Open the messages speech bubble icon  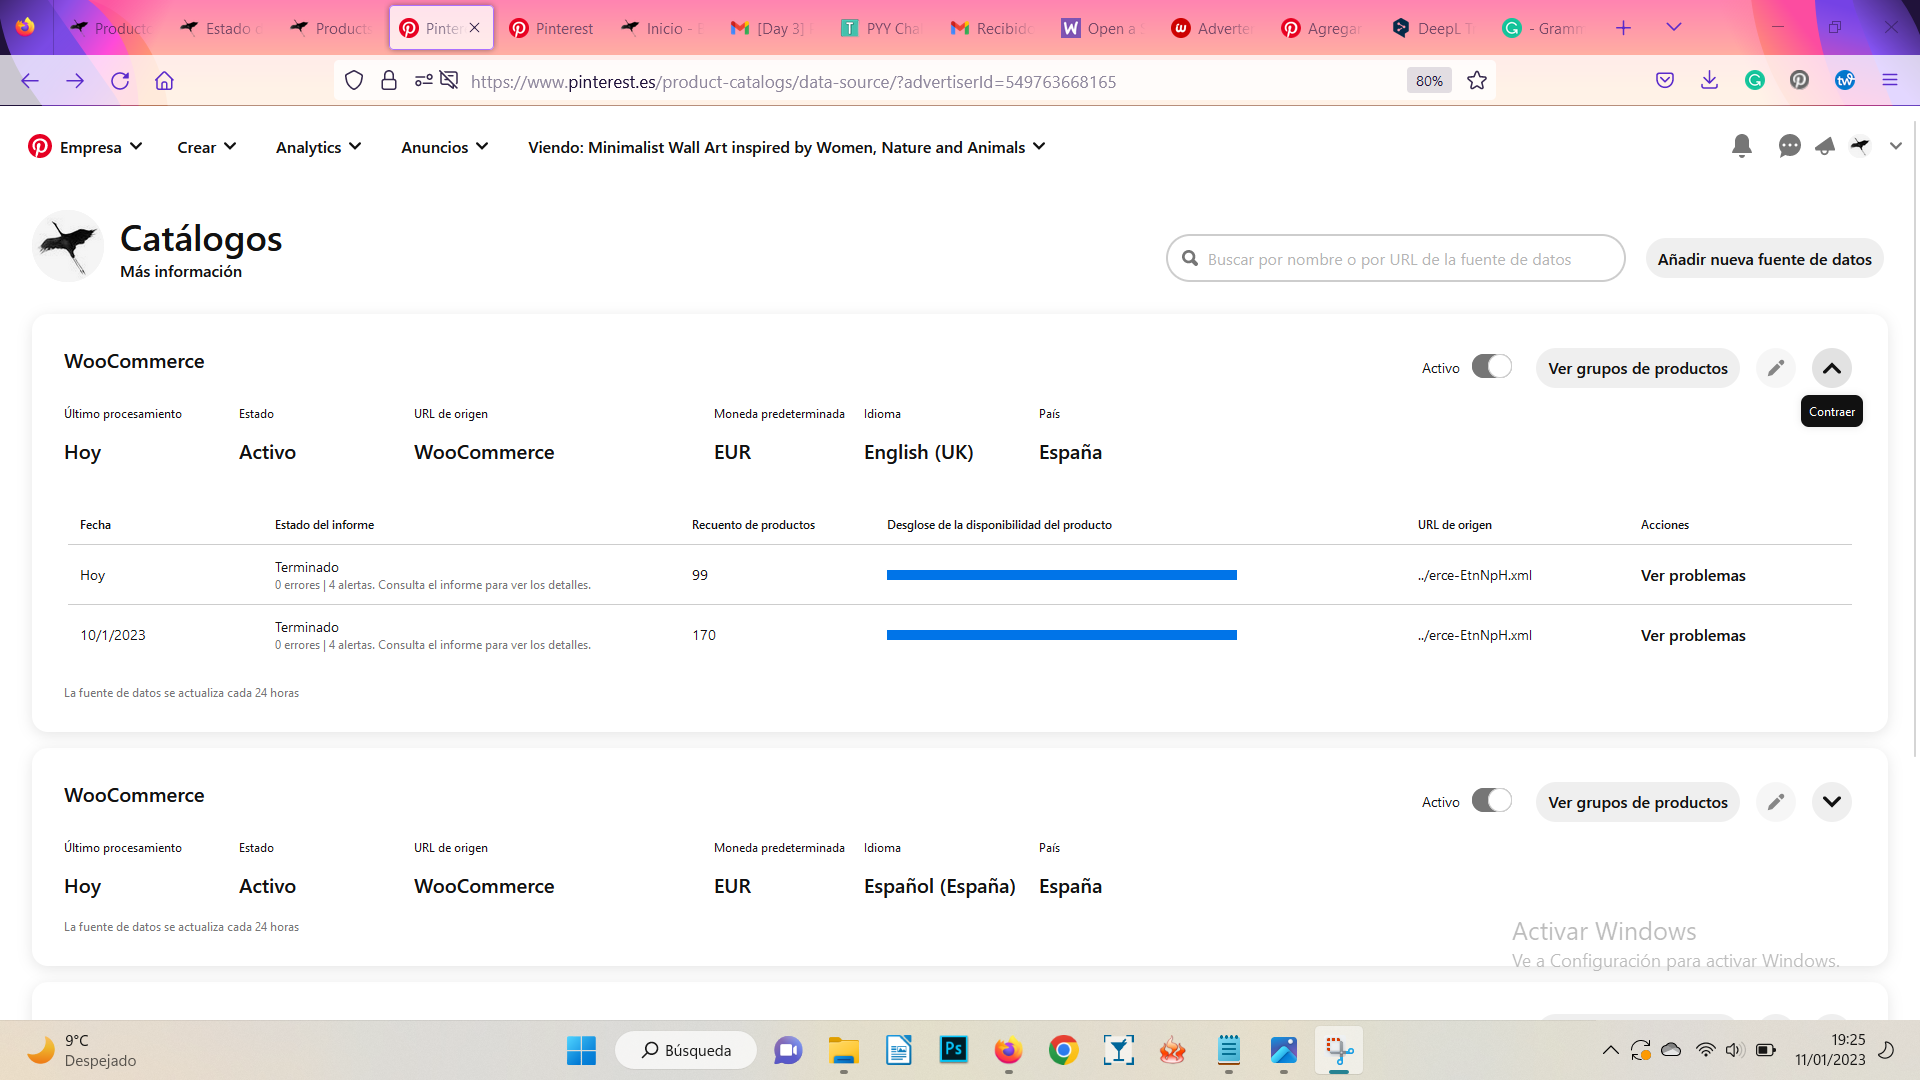(1790, 147)
